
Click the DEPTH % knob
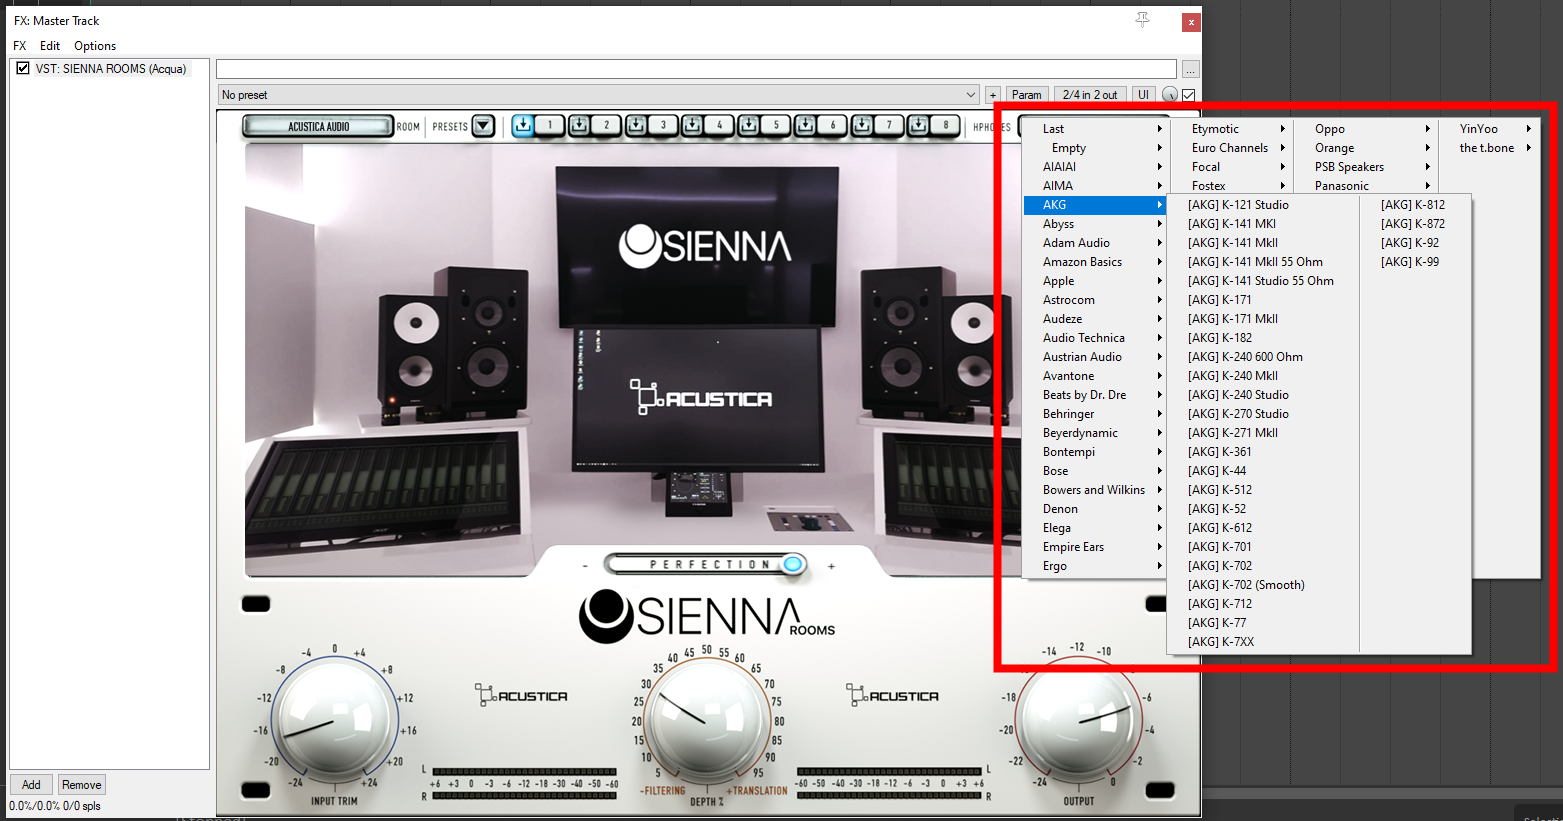coord(706,717)
